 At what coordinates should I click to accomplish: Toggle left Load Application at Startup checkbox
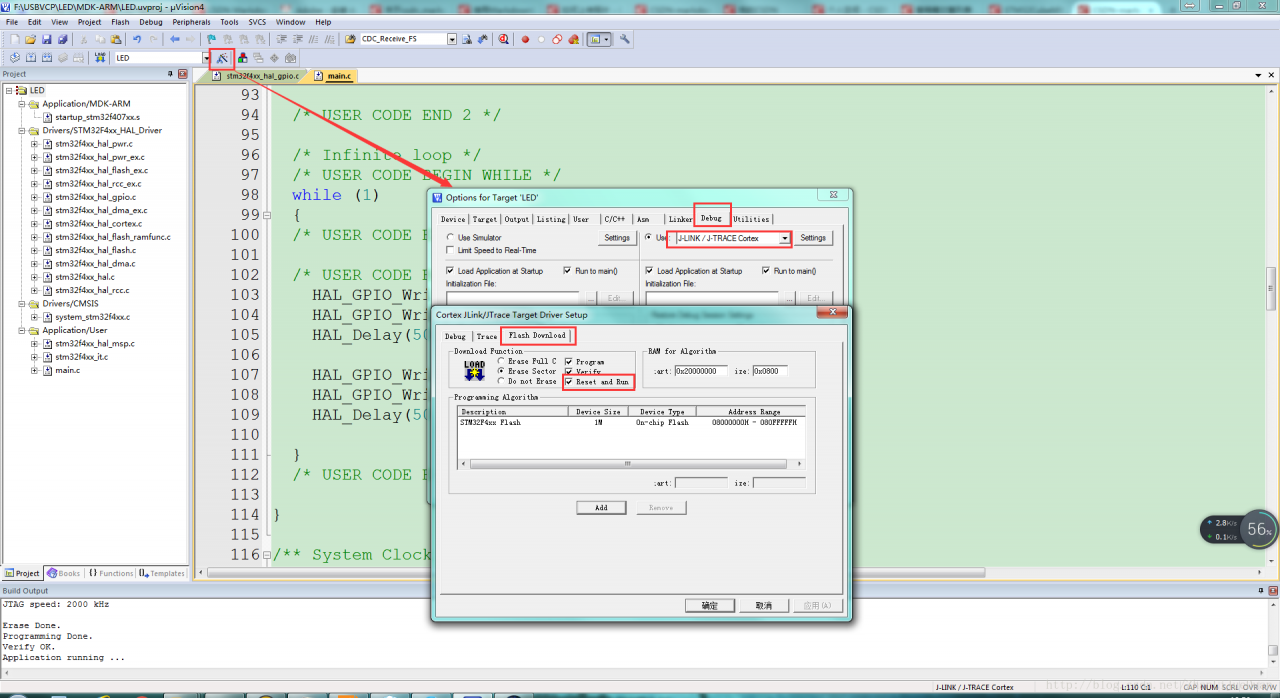tap(451, 271)
